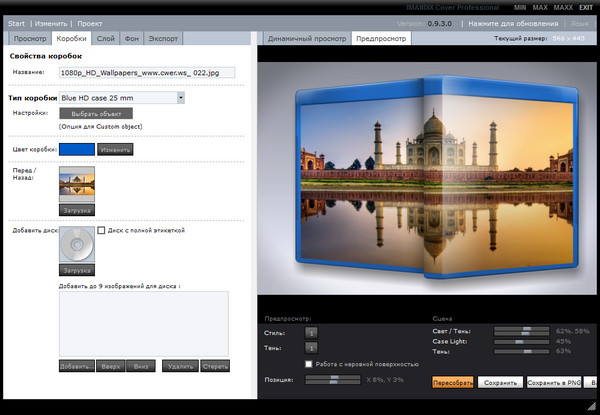Open the Тип коробки dropdown
The height and width of the screenshot is (415, 600).
tap(180, 98)
